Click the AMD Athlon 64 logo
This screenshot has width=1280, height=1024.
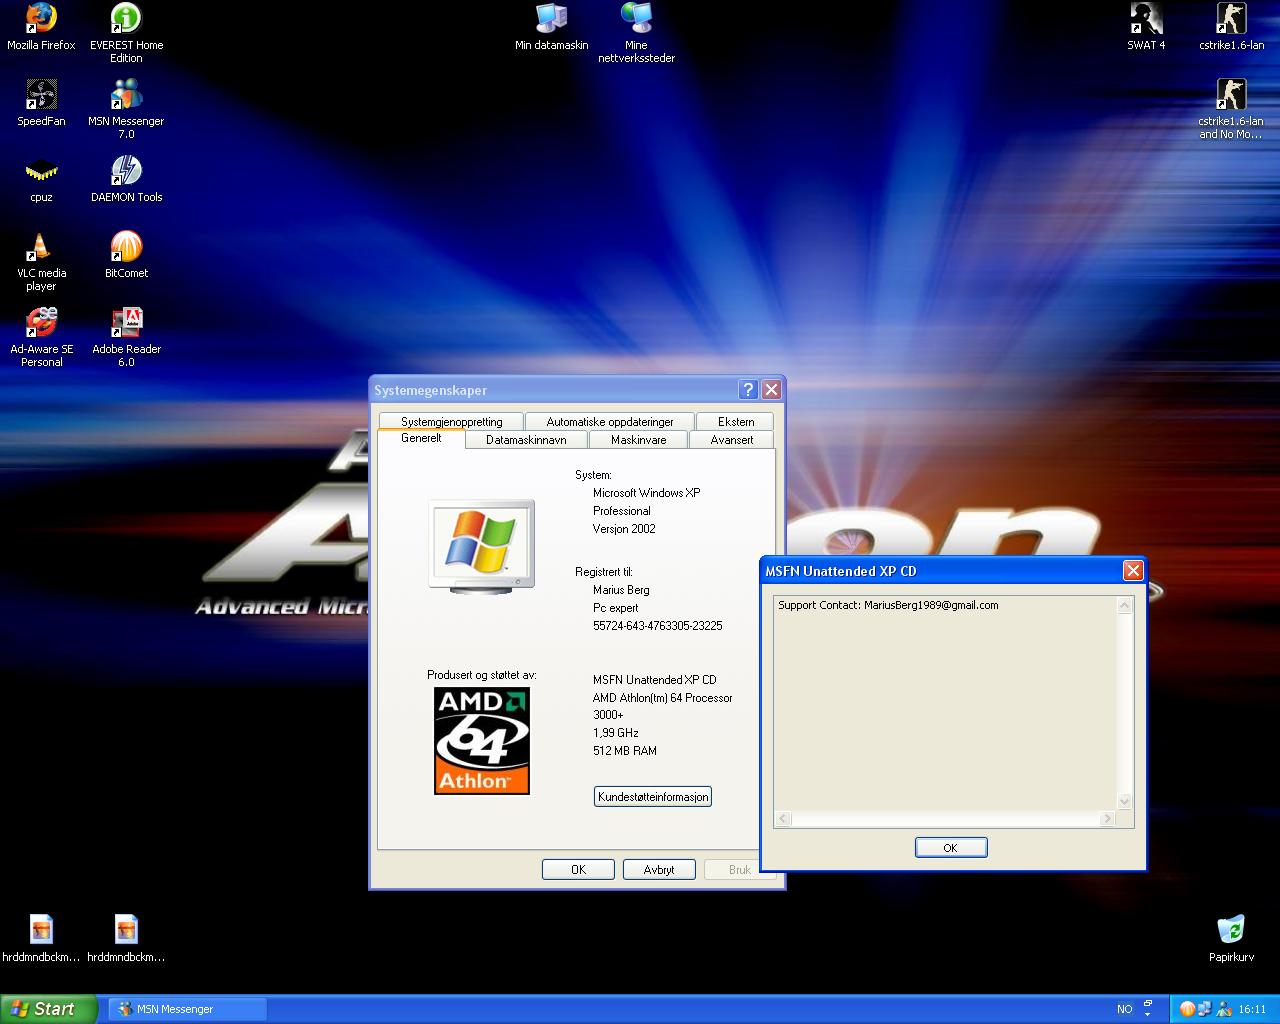(482, 741)
